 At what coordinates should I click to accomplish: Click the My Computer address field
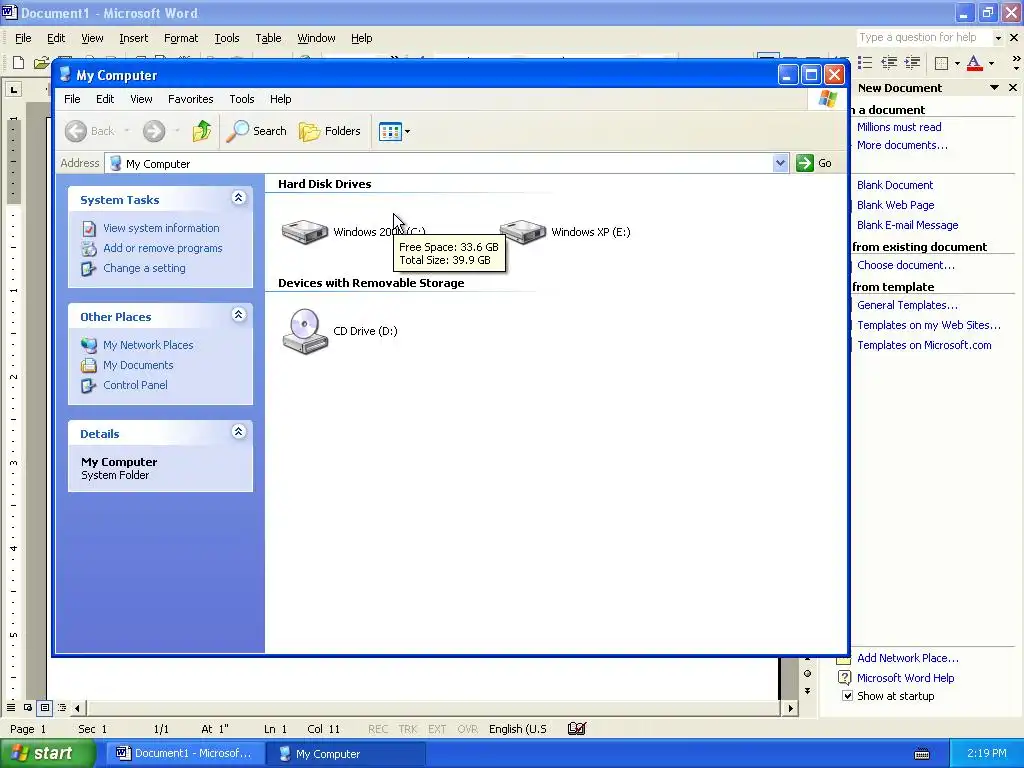pyautogui.click(x=439, y=164)
